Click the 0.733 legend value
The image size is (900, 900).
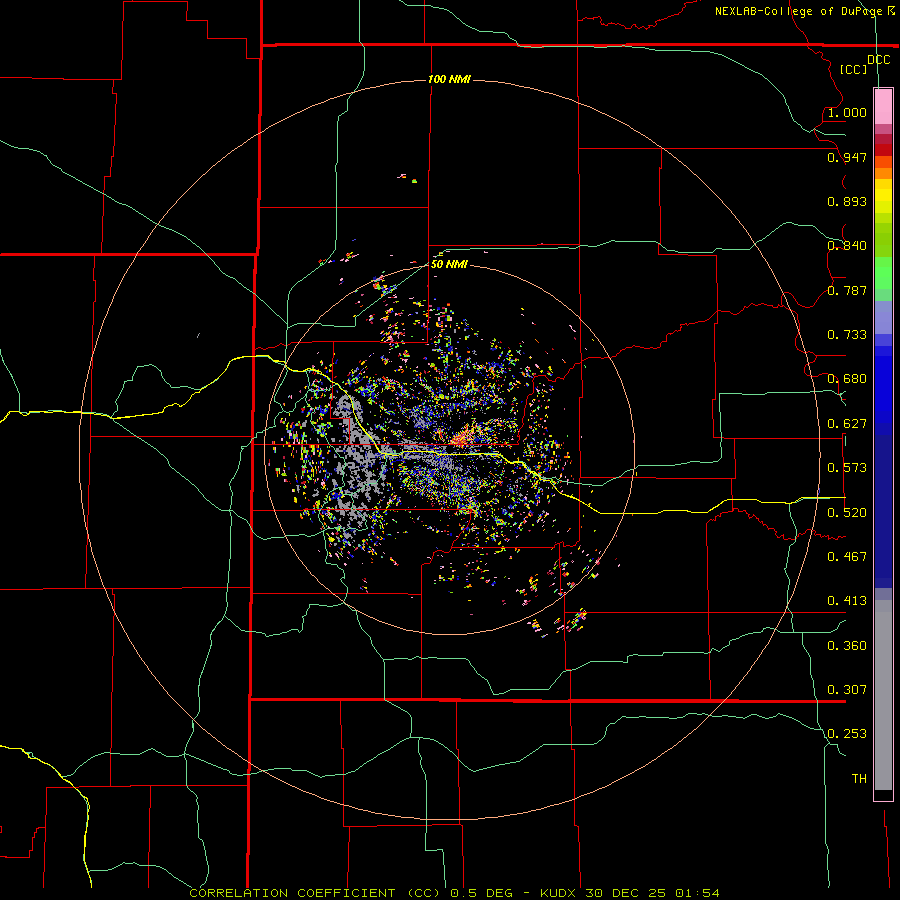pos(847,335)
